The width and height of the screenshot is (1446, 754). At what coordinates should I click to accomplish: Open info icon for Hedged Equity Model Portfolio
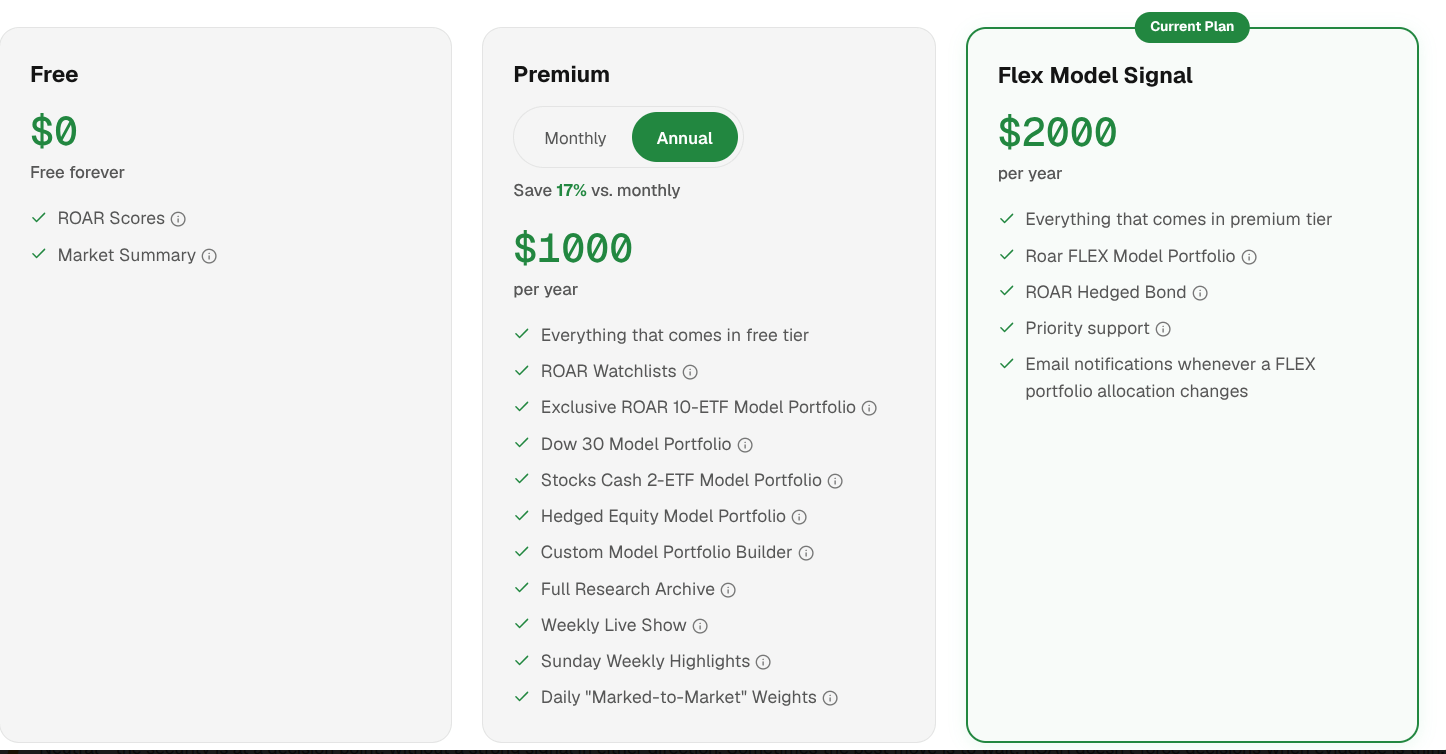coord(799,517)
